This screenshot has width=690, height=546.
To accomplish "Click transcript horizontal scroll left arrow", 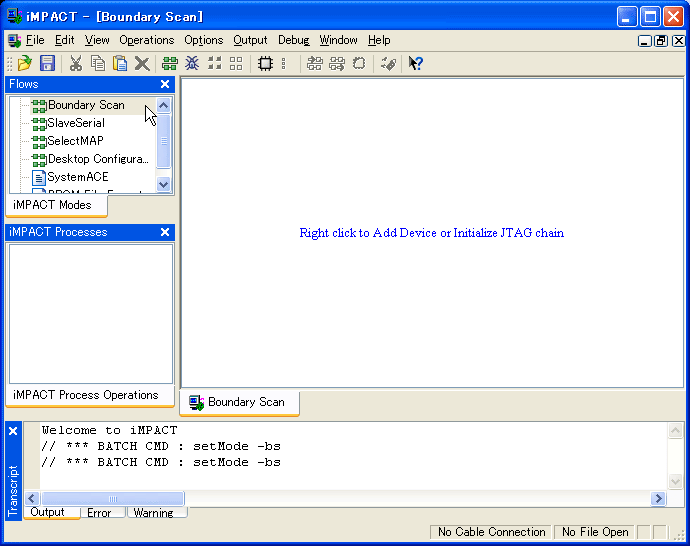I will click(32, 499).
